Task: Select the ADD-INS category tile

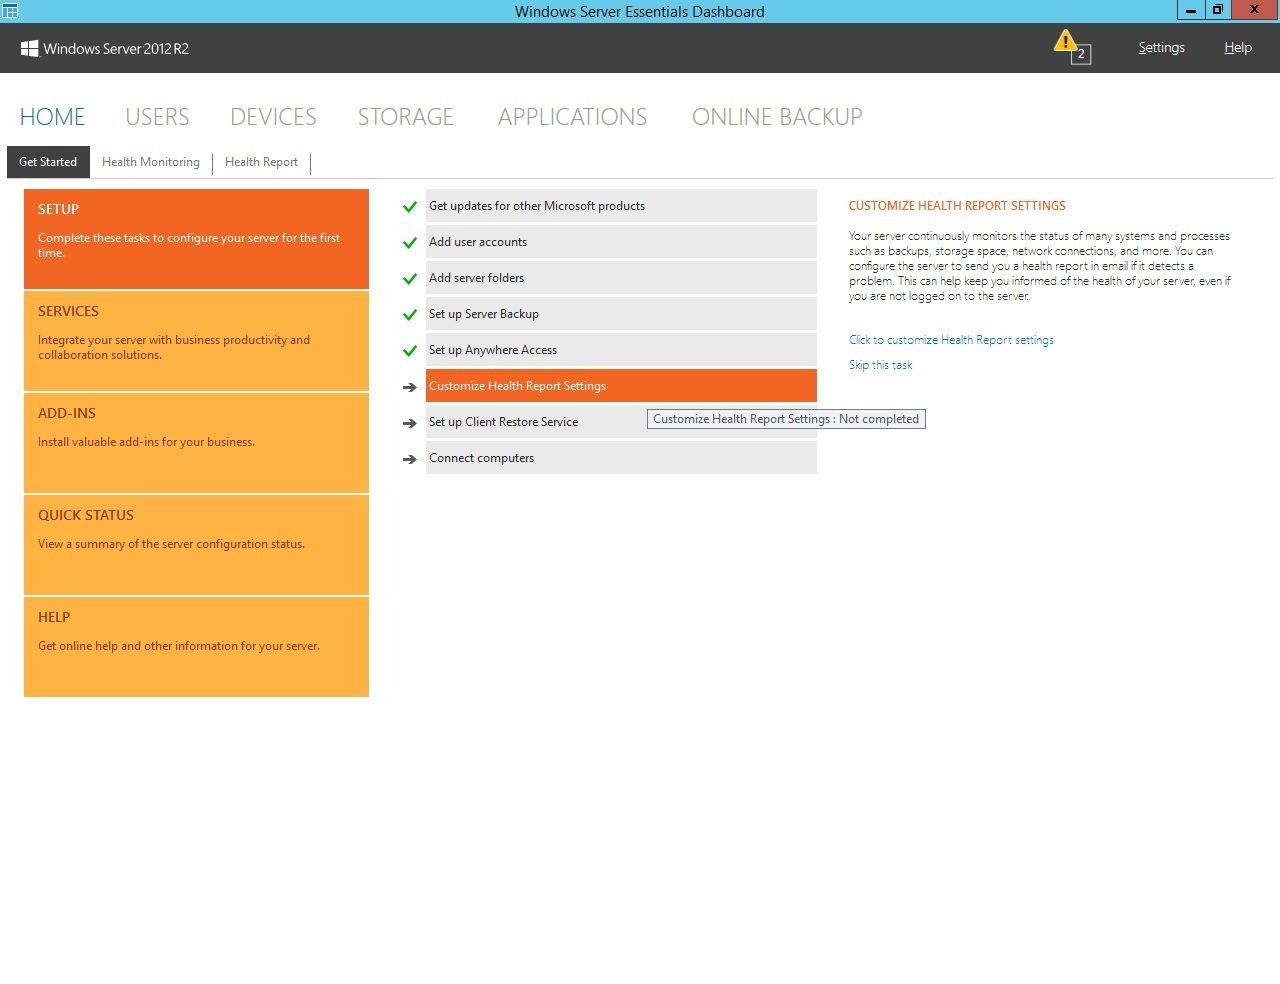Action: pos(196,443)
